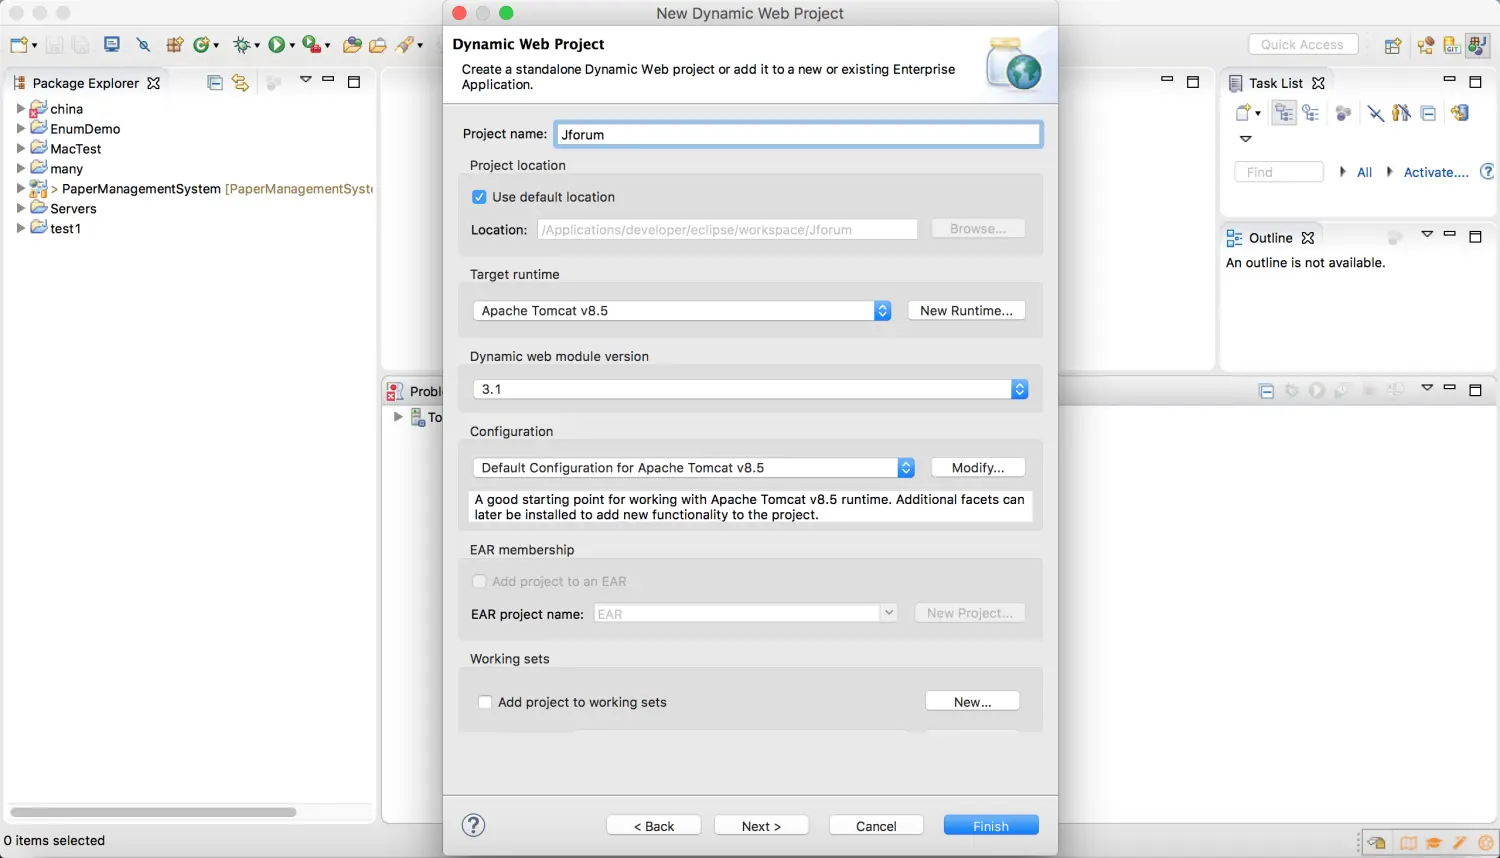The width and height of the screenshot is (1500, 858).
Task: Click the All filter link in Task List
Action: [x=1364, y=173]
